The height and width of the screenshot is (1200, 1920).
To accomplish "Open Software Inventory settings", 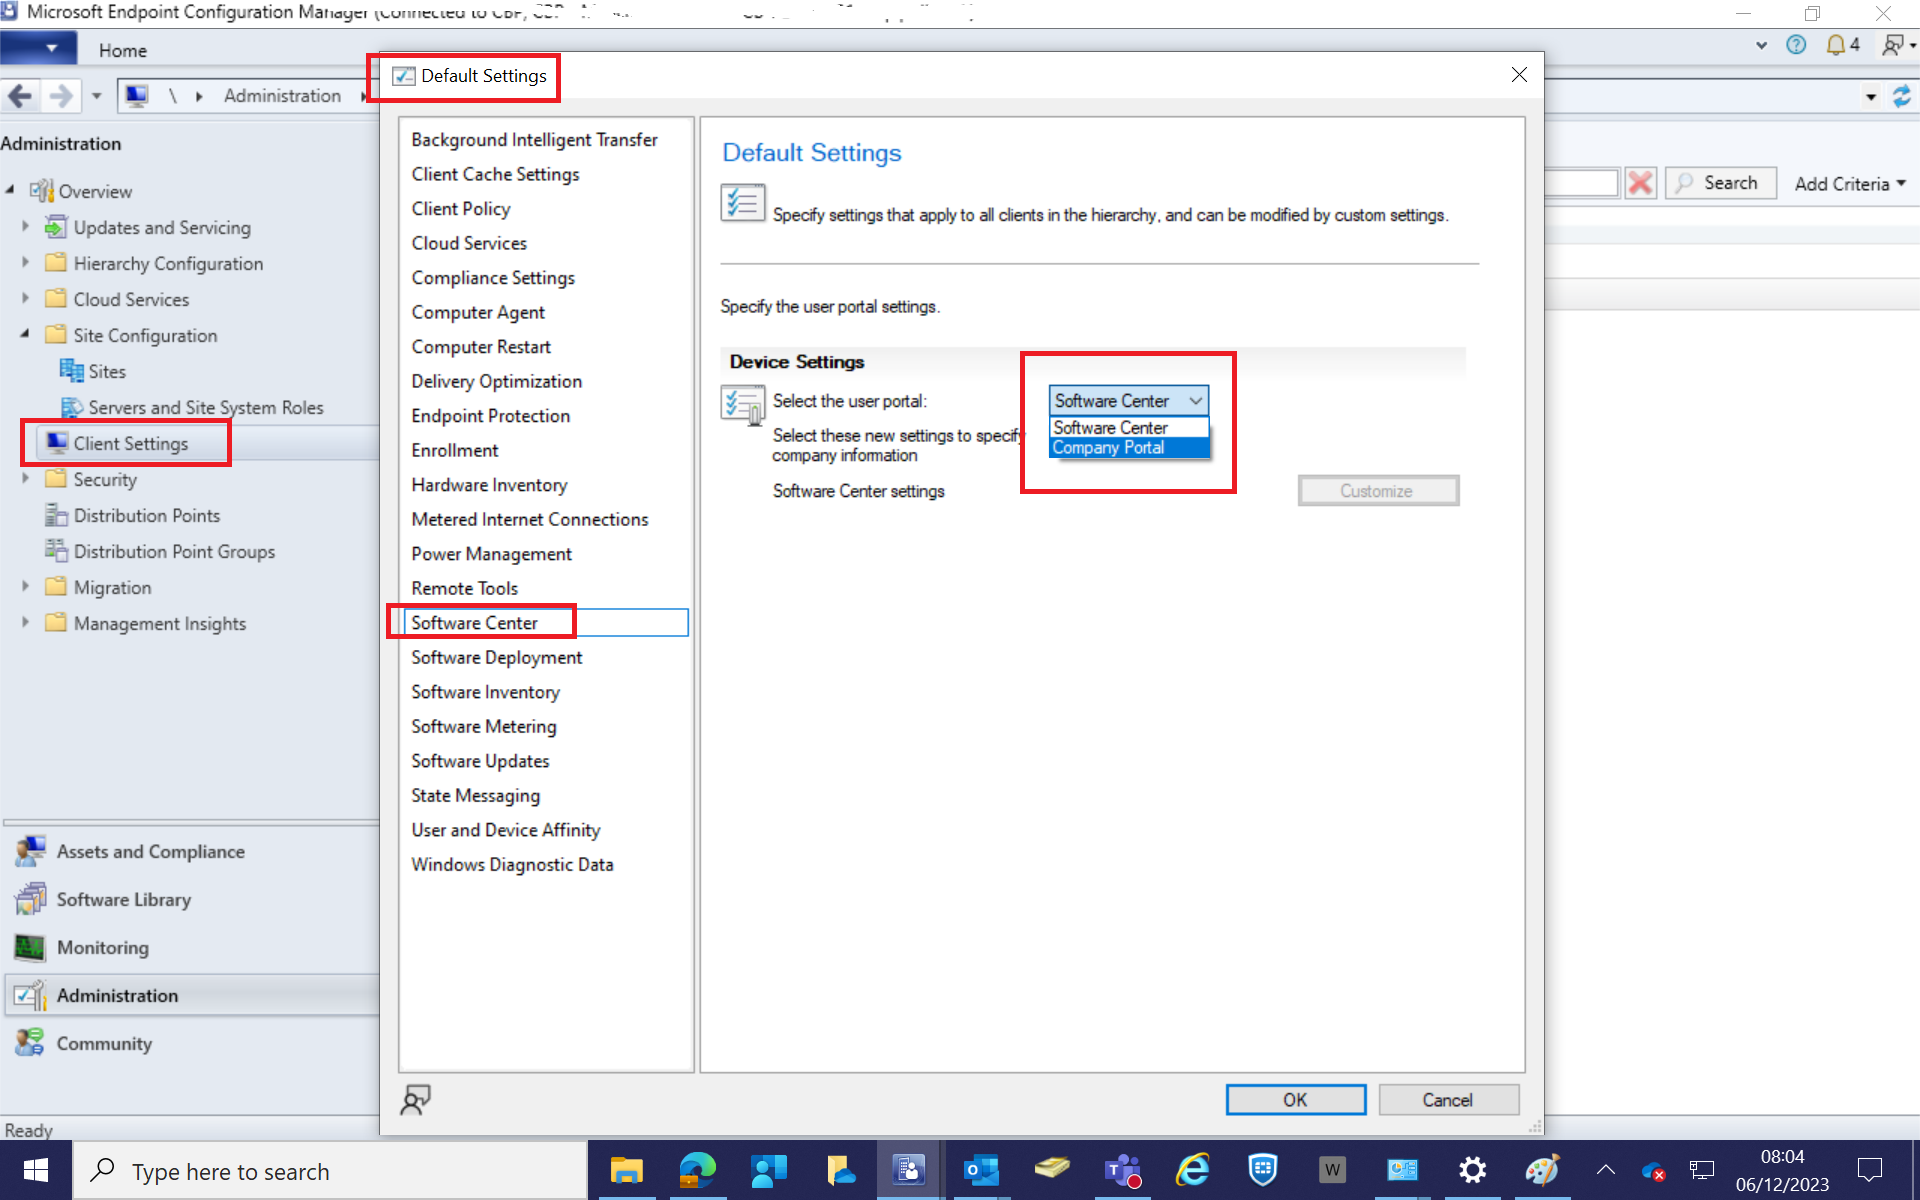I will pyautogui.click(x=485, y=692).
